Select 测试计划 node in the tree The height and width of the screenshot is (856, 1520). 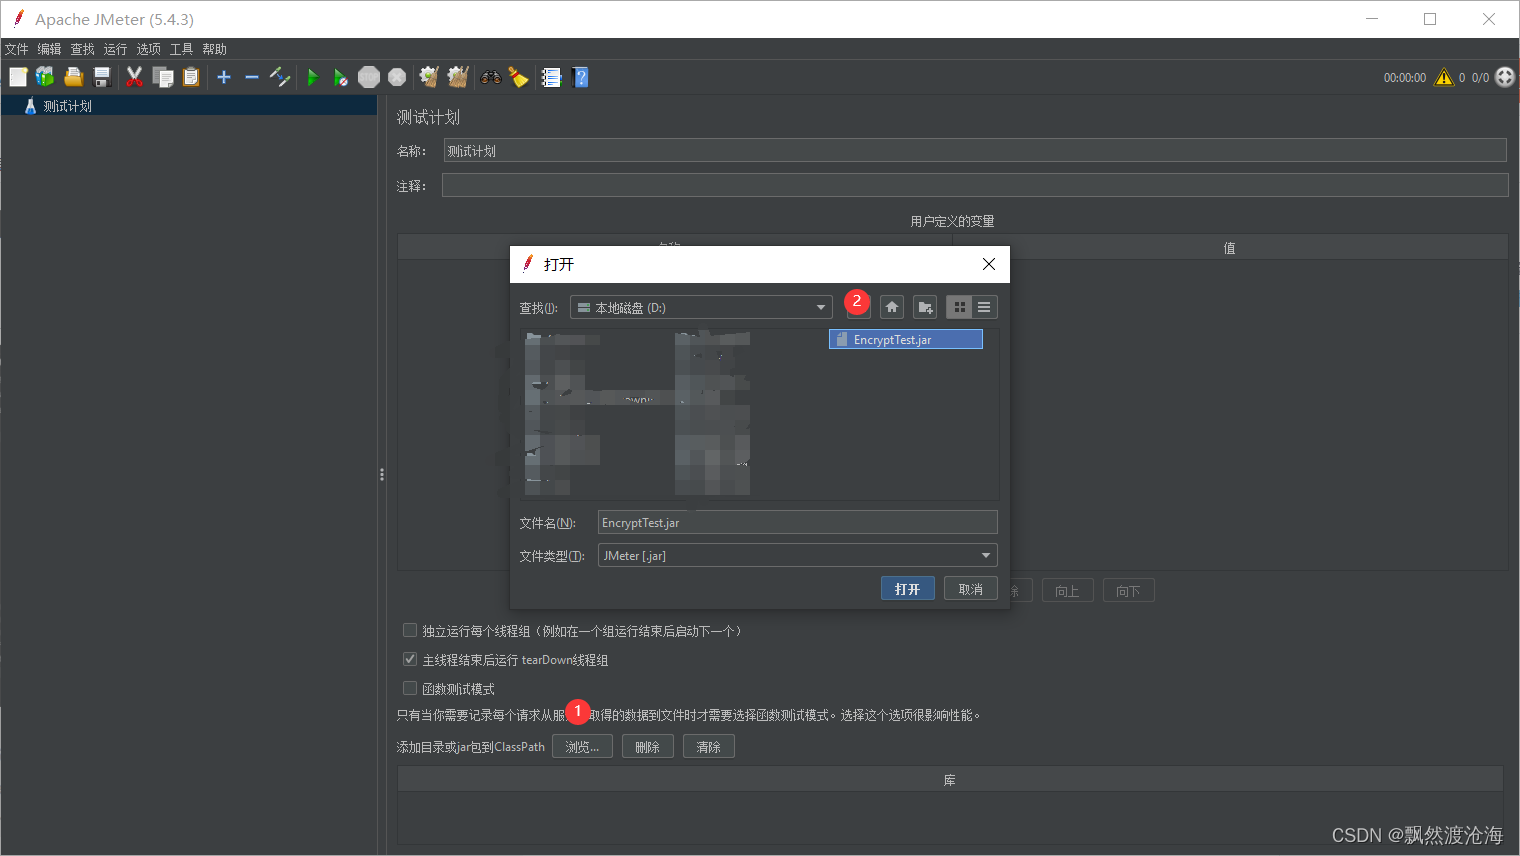(x=67, y=106)
